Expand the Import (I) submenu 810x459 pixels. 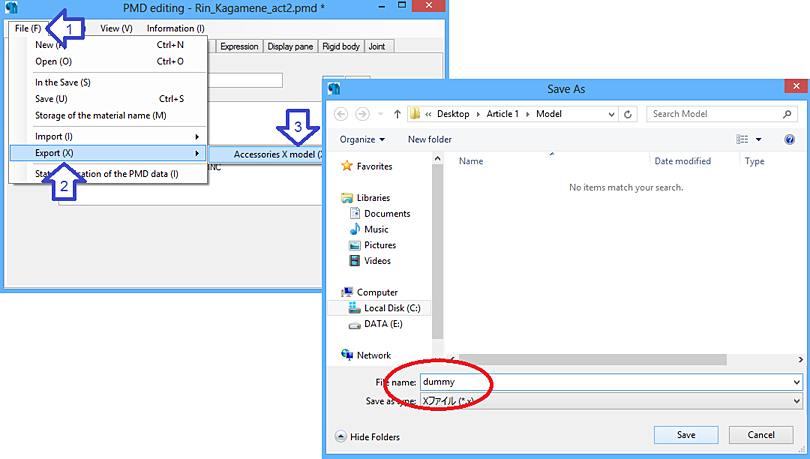coord(108,137)
